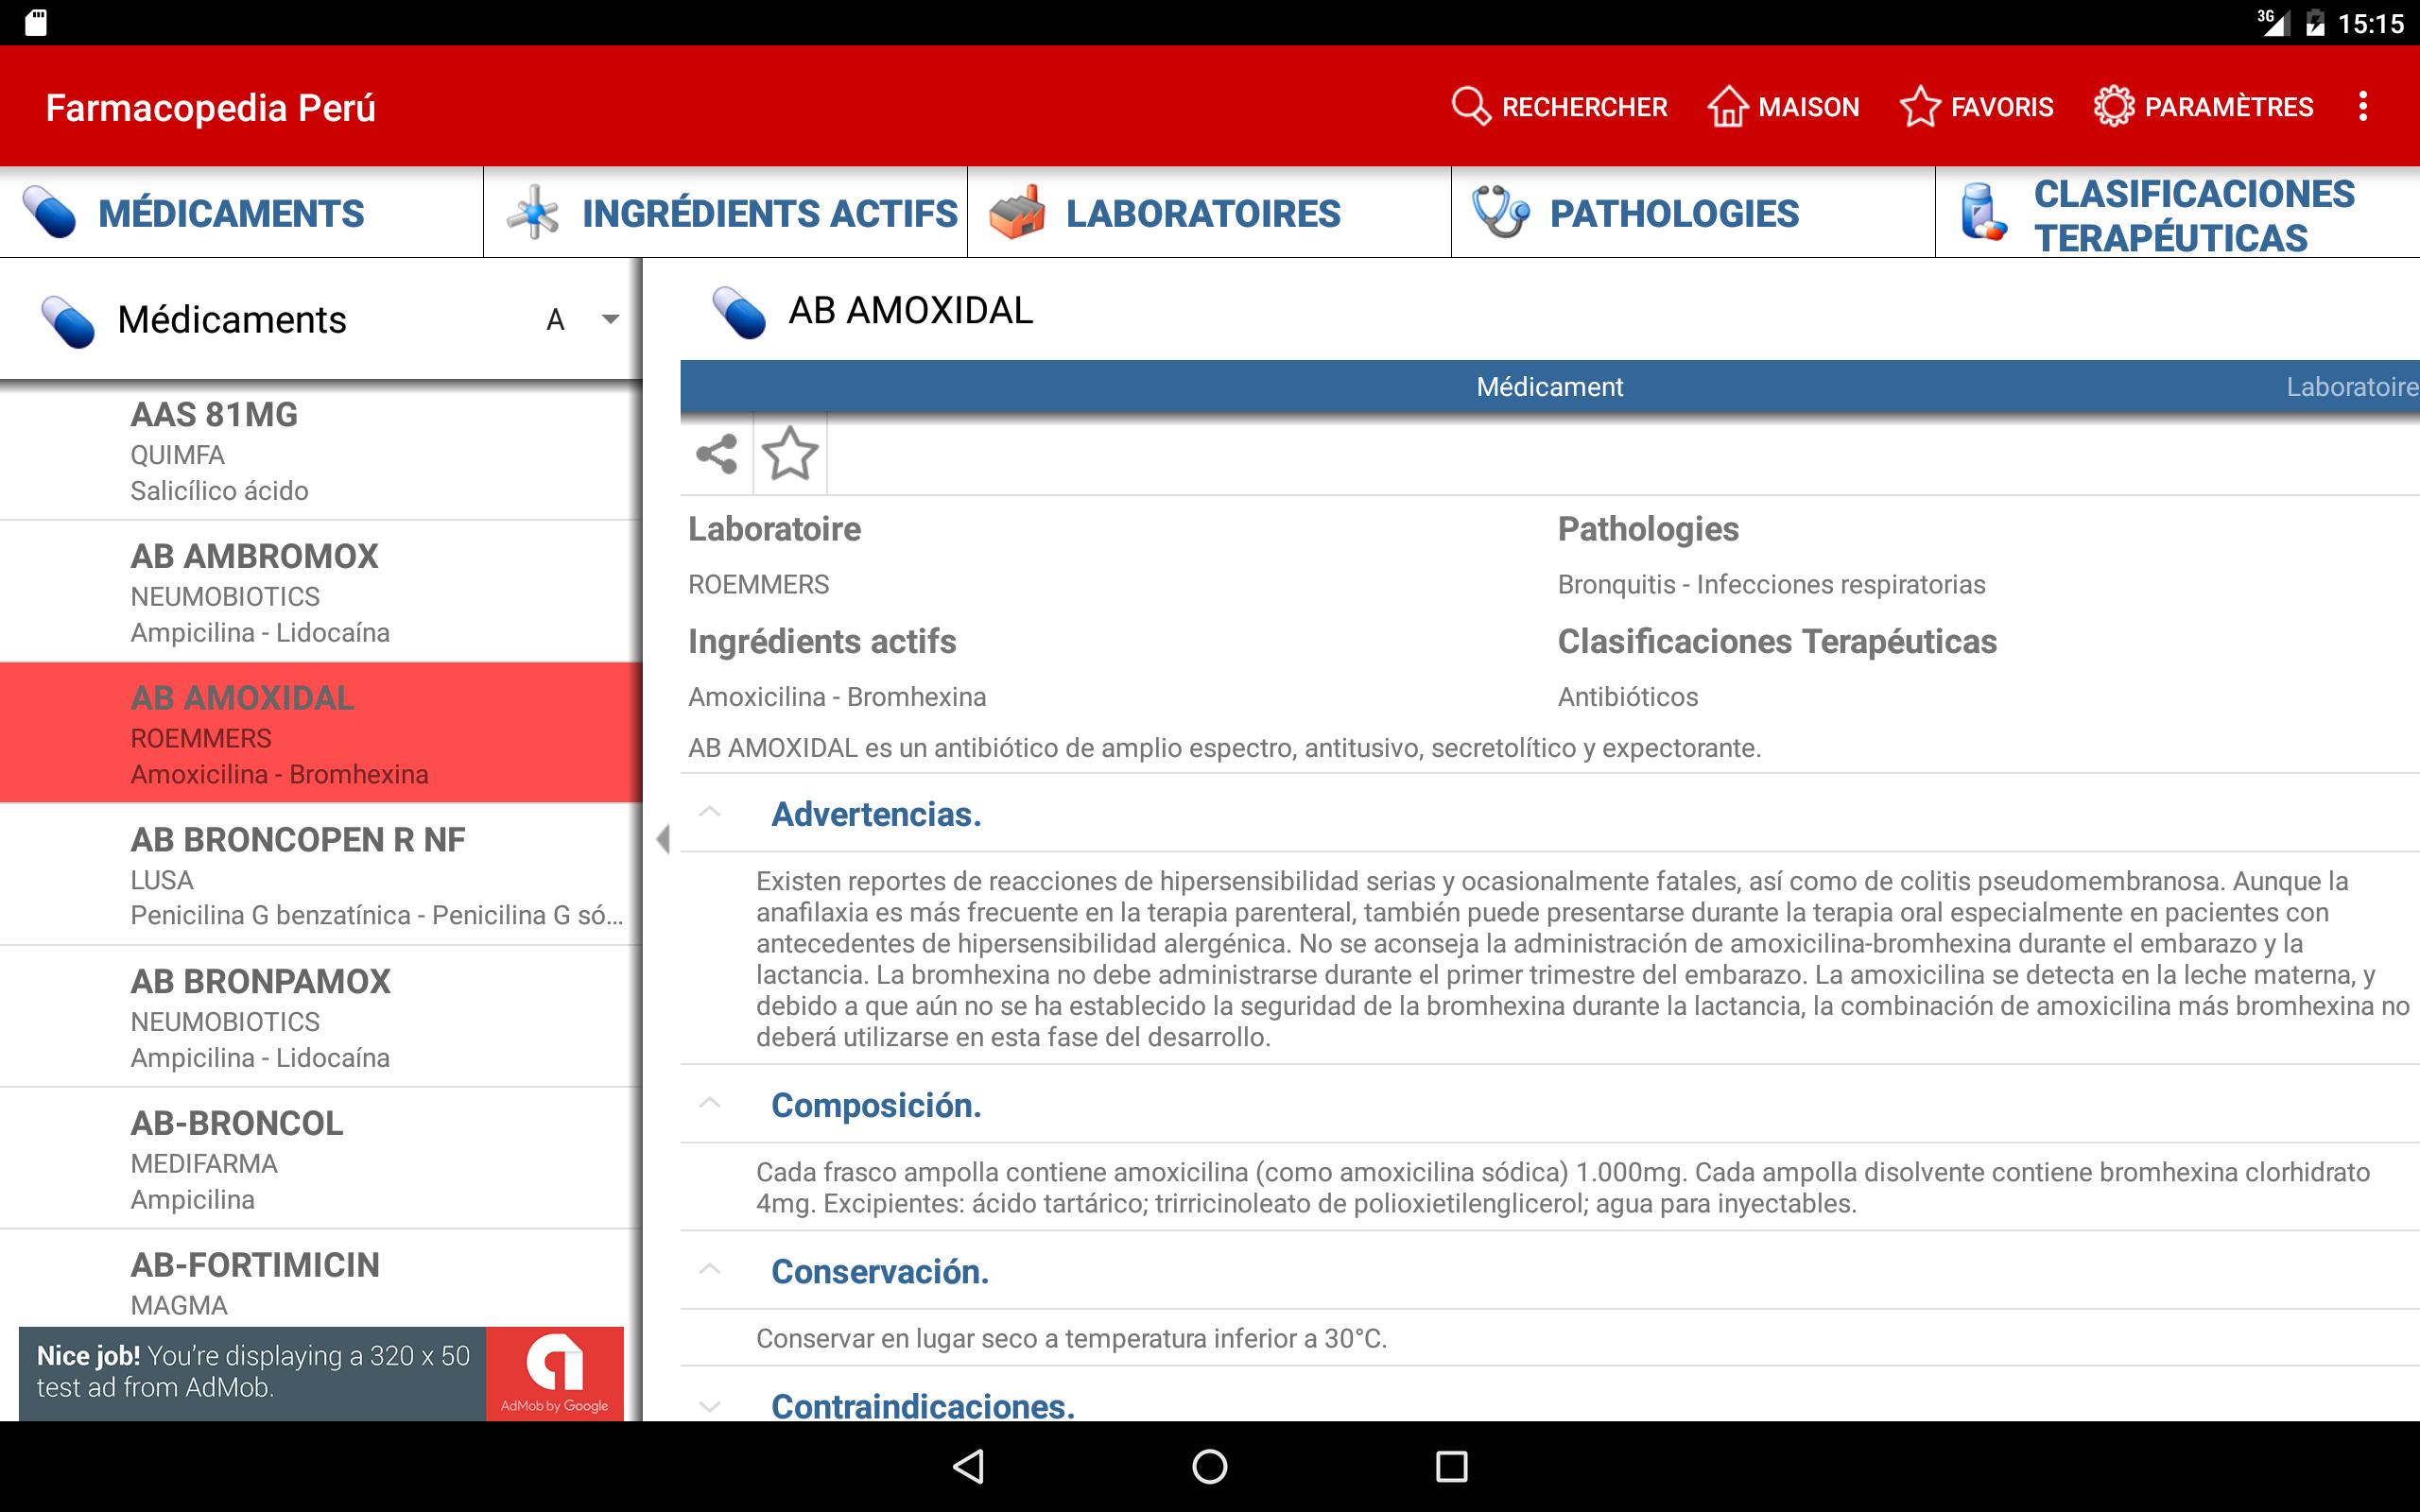Tap PARAMÈTRES label in top bar
Viewport: 2420px width, 1512px height.
2229,107
